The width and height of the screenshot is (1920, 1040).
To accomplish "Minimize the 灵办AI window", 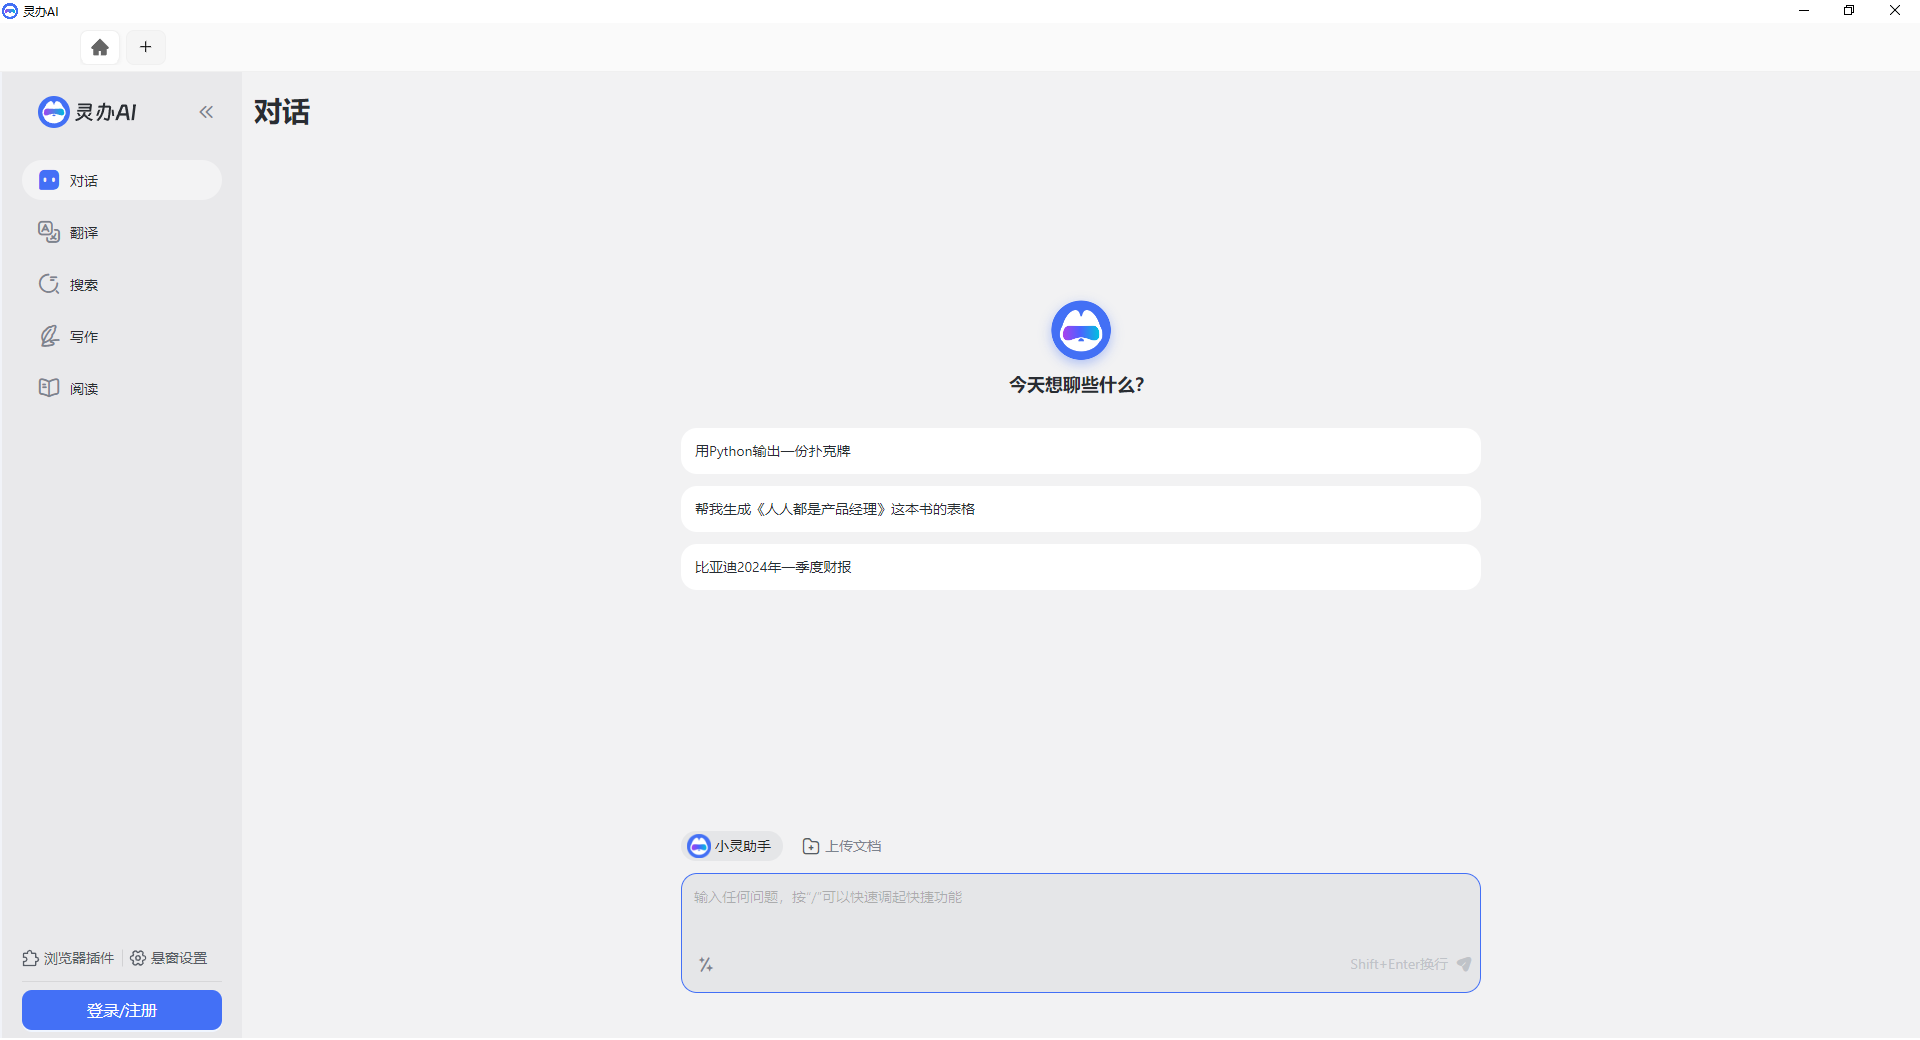I will coord(1804,11).
